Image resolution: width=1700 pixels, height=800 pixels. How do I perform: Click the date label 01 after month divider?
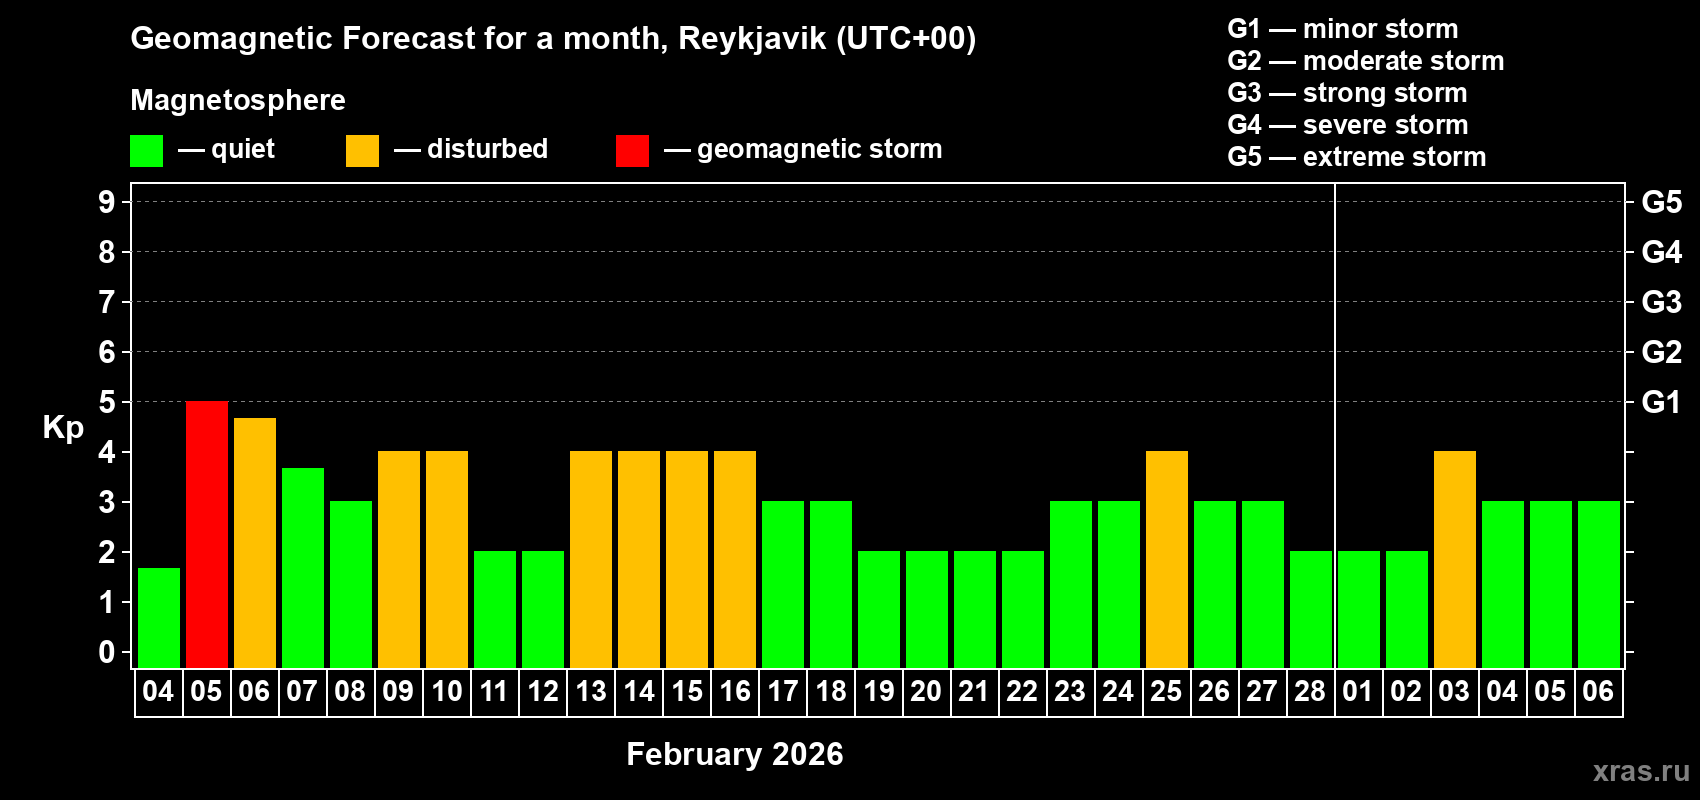click(1358, 692)
